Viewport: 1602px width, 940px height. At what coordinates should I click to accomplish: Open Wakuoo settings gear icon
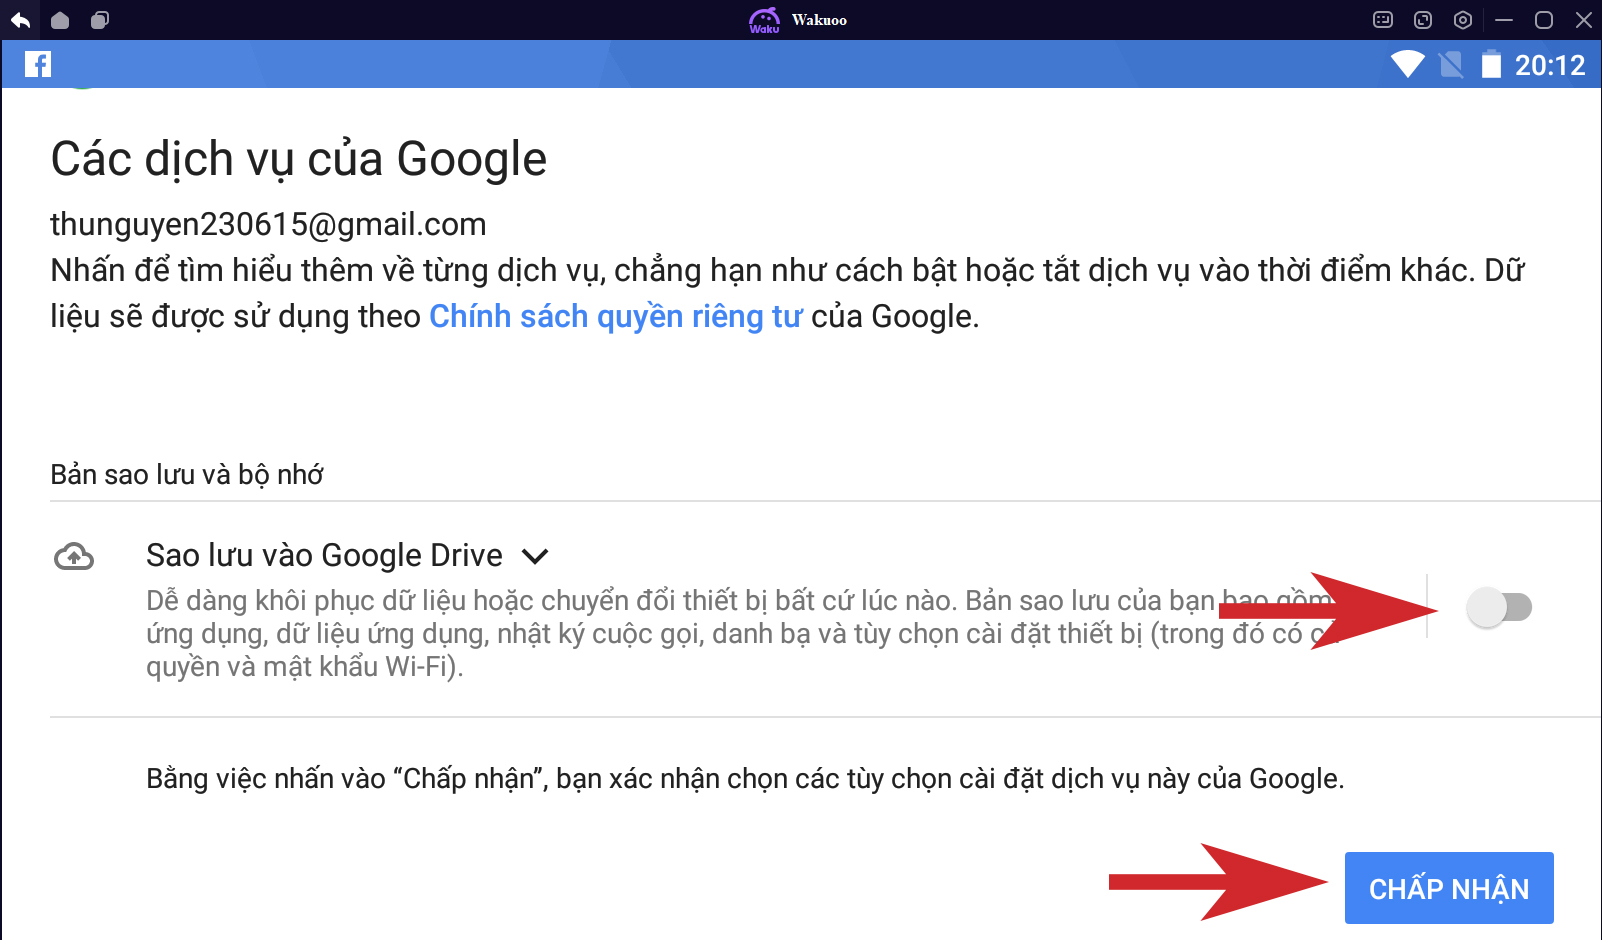click(x=1463, y=20)
